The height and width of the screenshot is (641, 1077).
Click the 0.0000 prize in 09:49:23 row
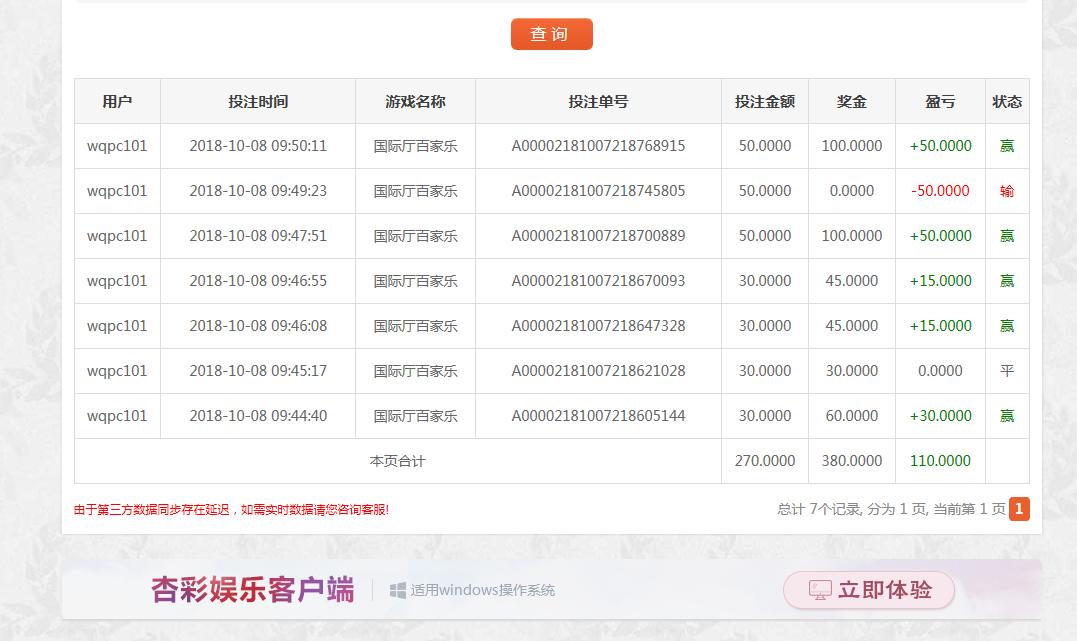point(852,191)
